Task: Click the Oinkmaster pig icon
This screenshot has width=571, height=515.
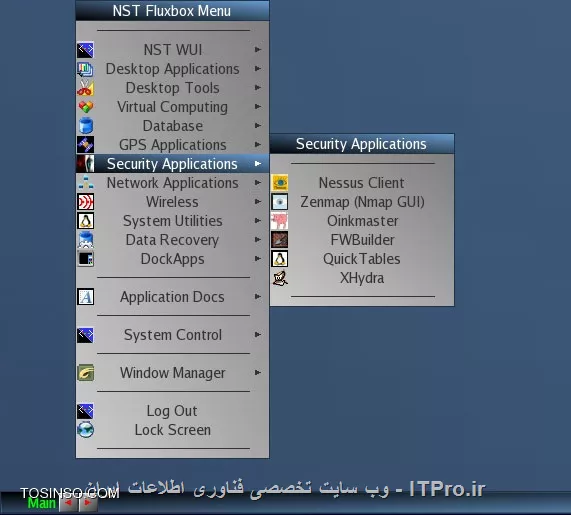Action: click(x=280, y=221)
